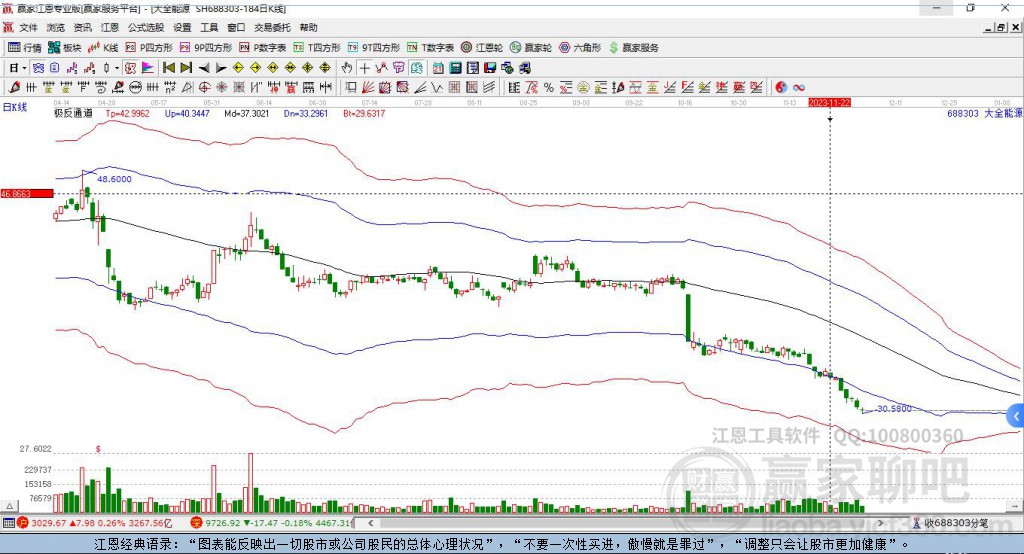Click 极反通道 indicator name

tap(73, 114)
